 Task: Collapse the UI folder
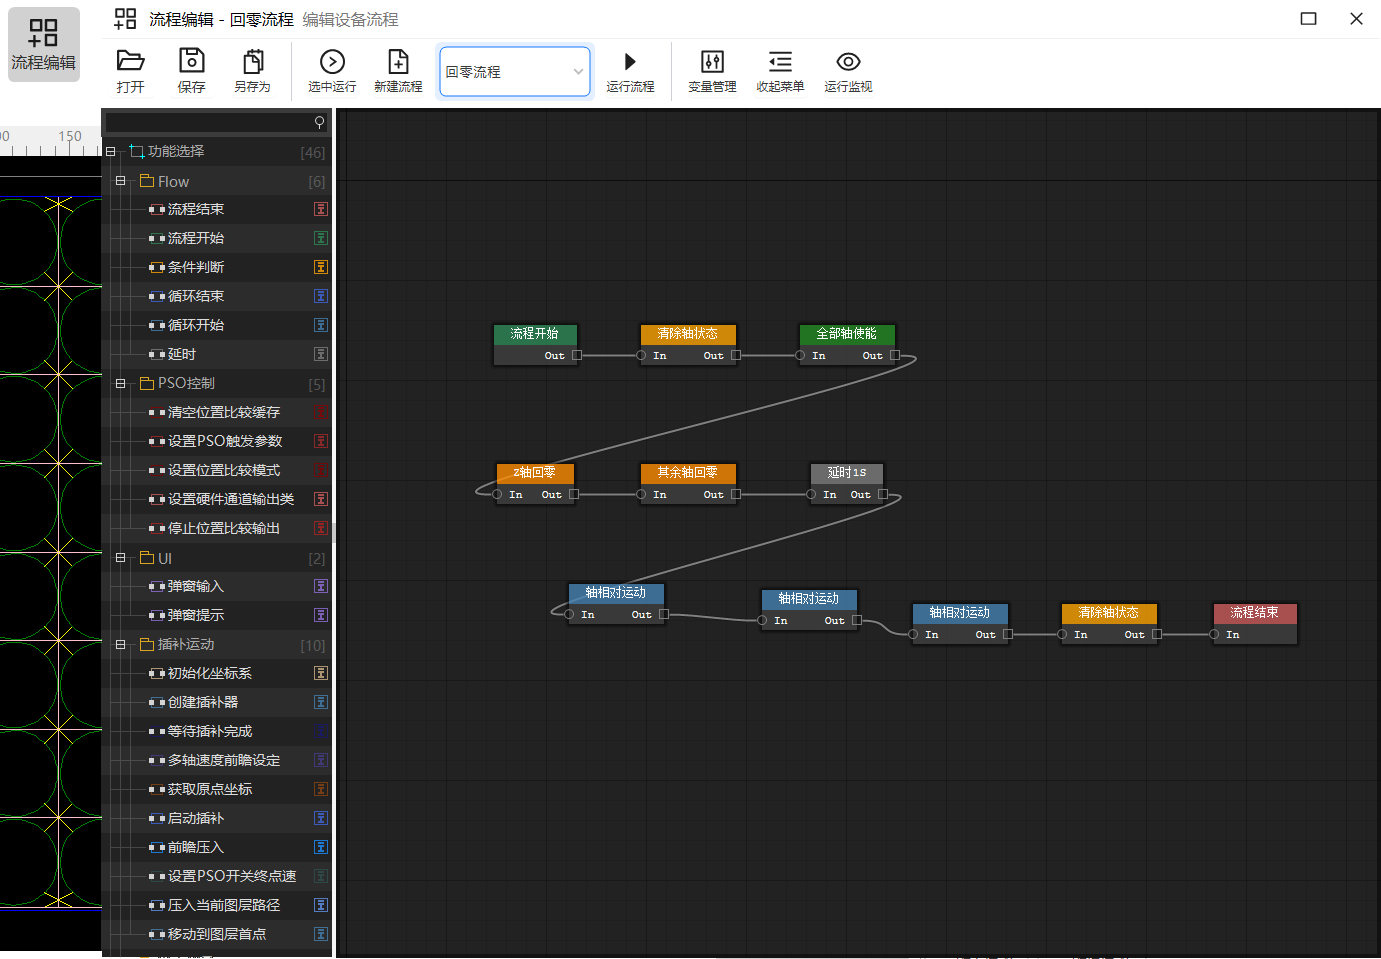pyautogui.click(x=120, y=558)
